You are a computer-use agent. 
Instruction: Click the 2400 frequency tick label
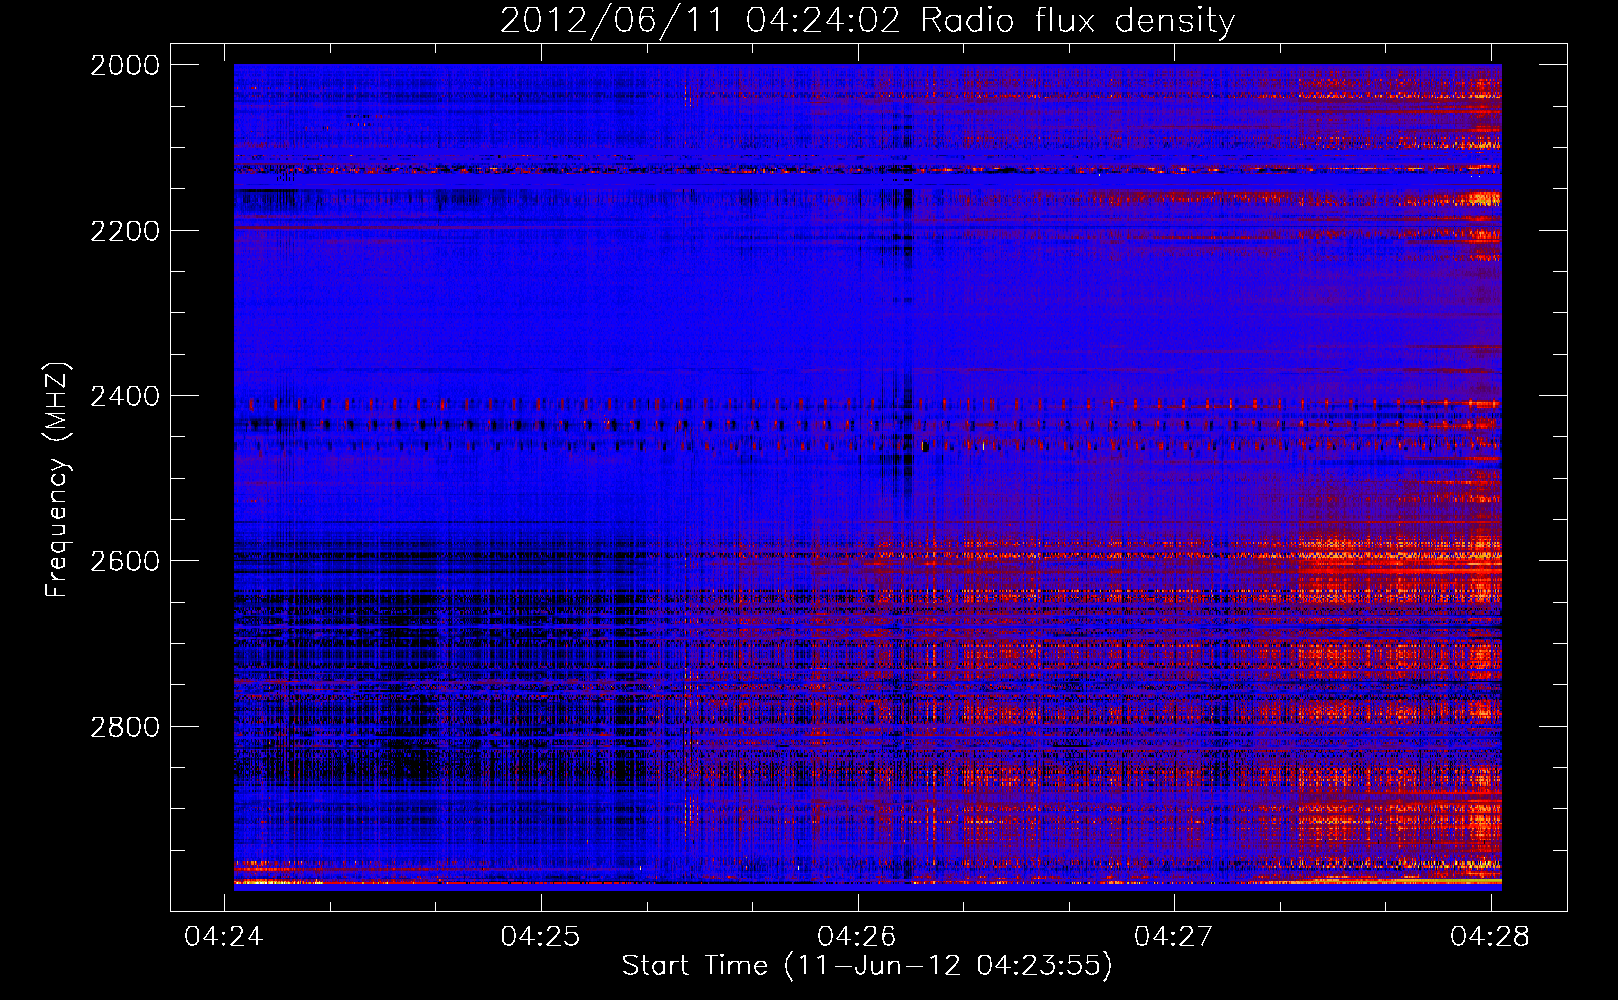[x=125, y=396]
